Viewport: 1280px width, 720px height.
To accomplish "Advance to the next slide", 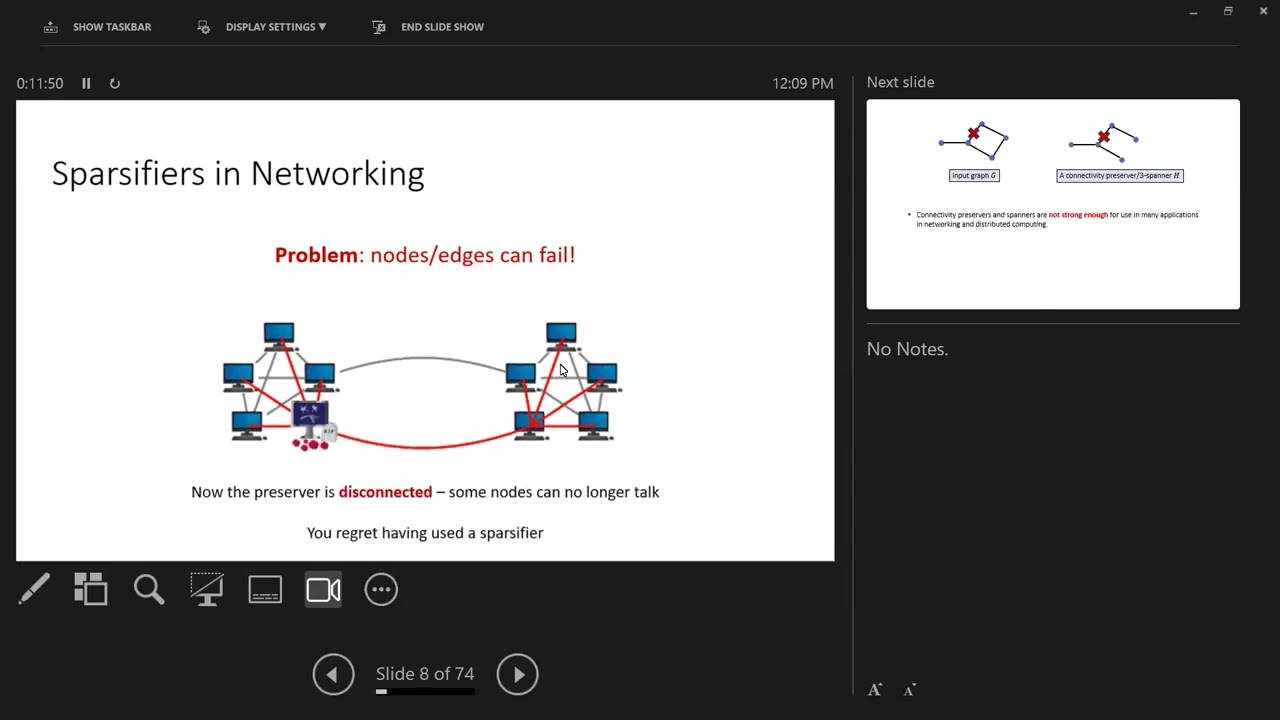I will coord(517,674).
